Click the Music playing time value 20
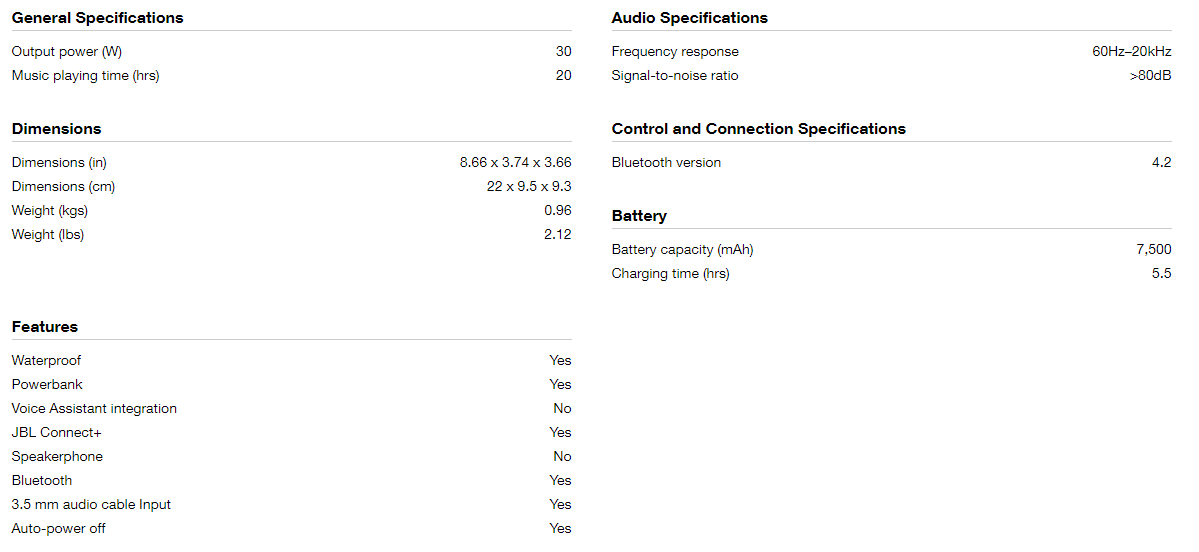This screenshot has width=1199, height=552. (564, 76)
